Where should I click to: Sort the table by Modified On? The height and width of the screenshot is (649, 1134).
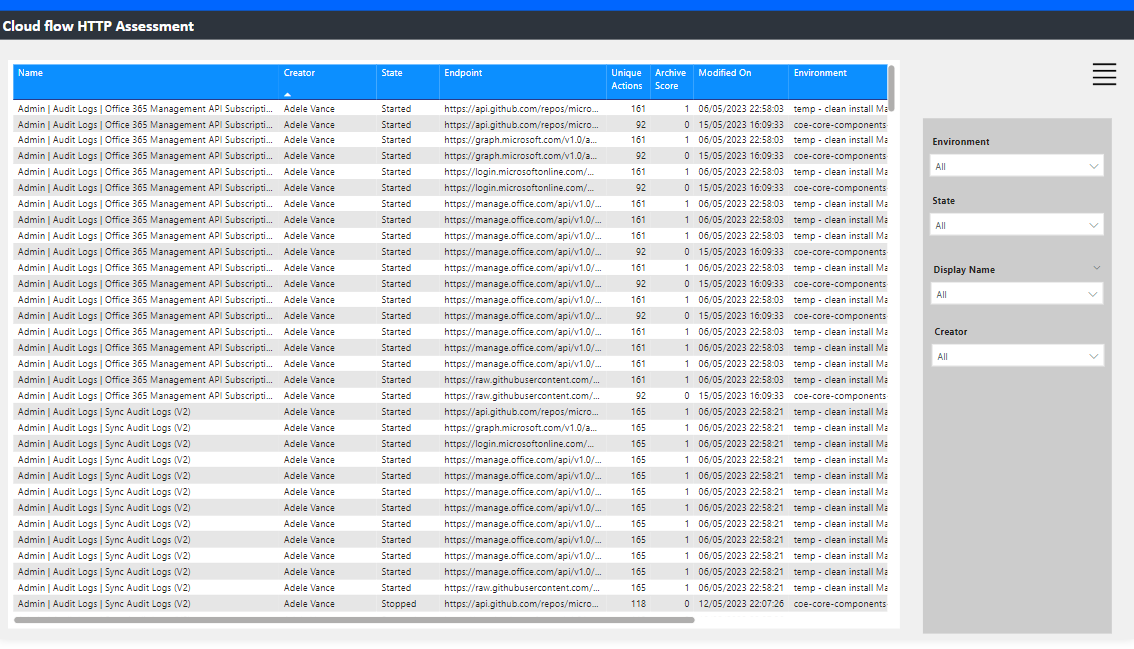[x=723, y=72]
